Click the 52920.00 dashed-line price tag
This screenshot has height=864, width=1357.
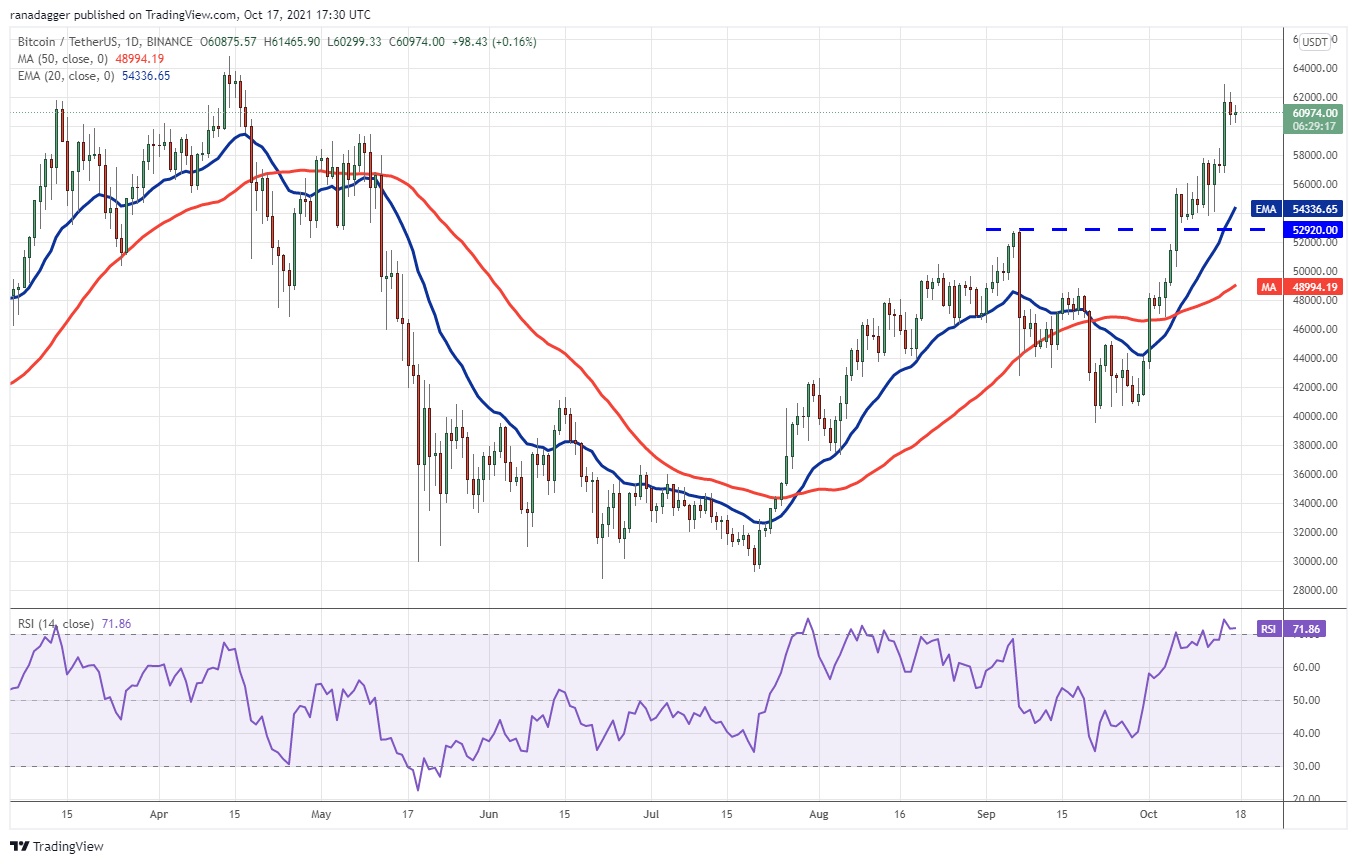[x=1314, y=230]
